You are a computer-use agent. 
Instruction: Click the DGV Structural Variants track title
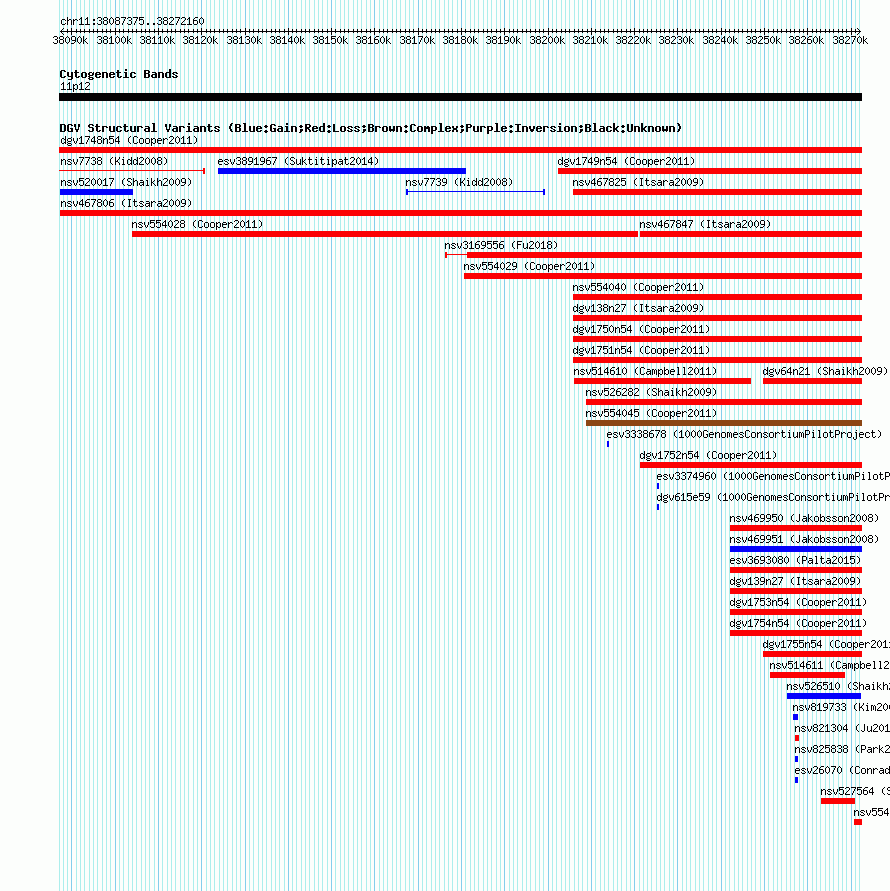(x=371, y=128)
